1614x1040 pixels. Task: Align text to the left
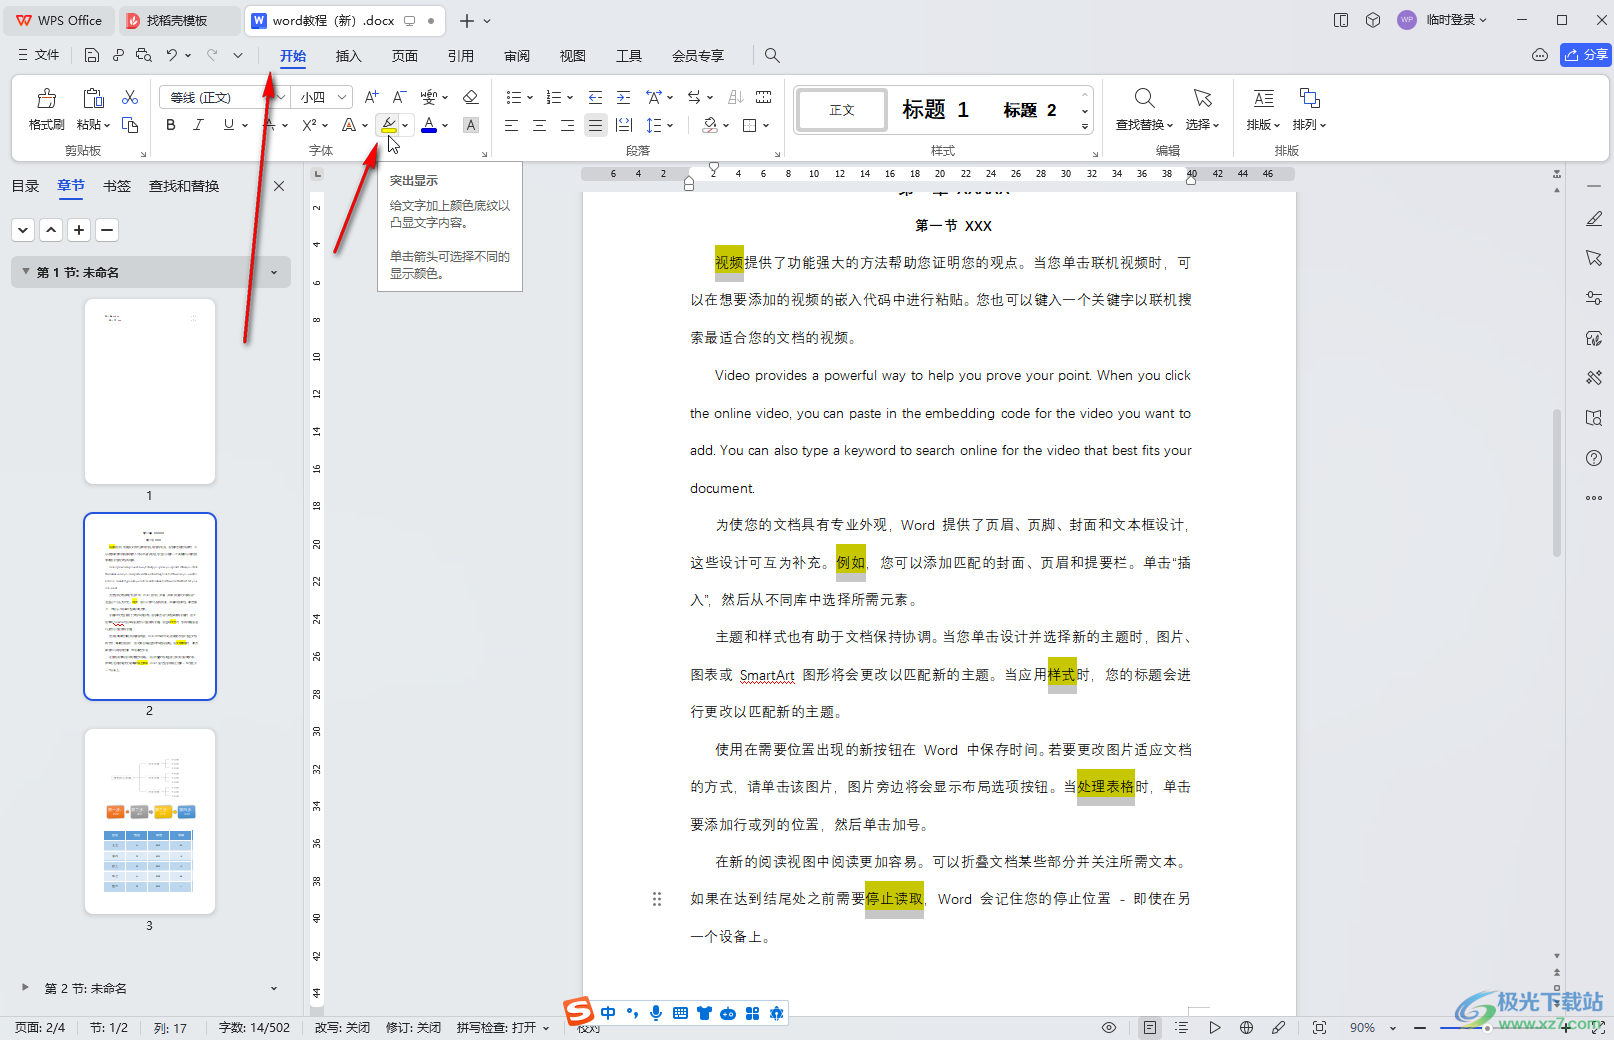tap(511, 125)
